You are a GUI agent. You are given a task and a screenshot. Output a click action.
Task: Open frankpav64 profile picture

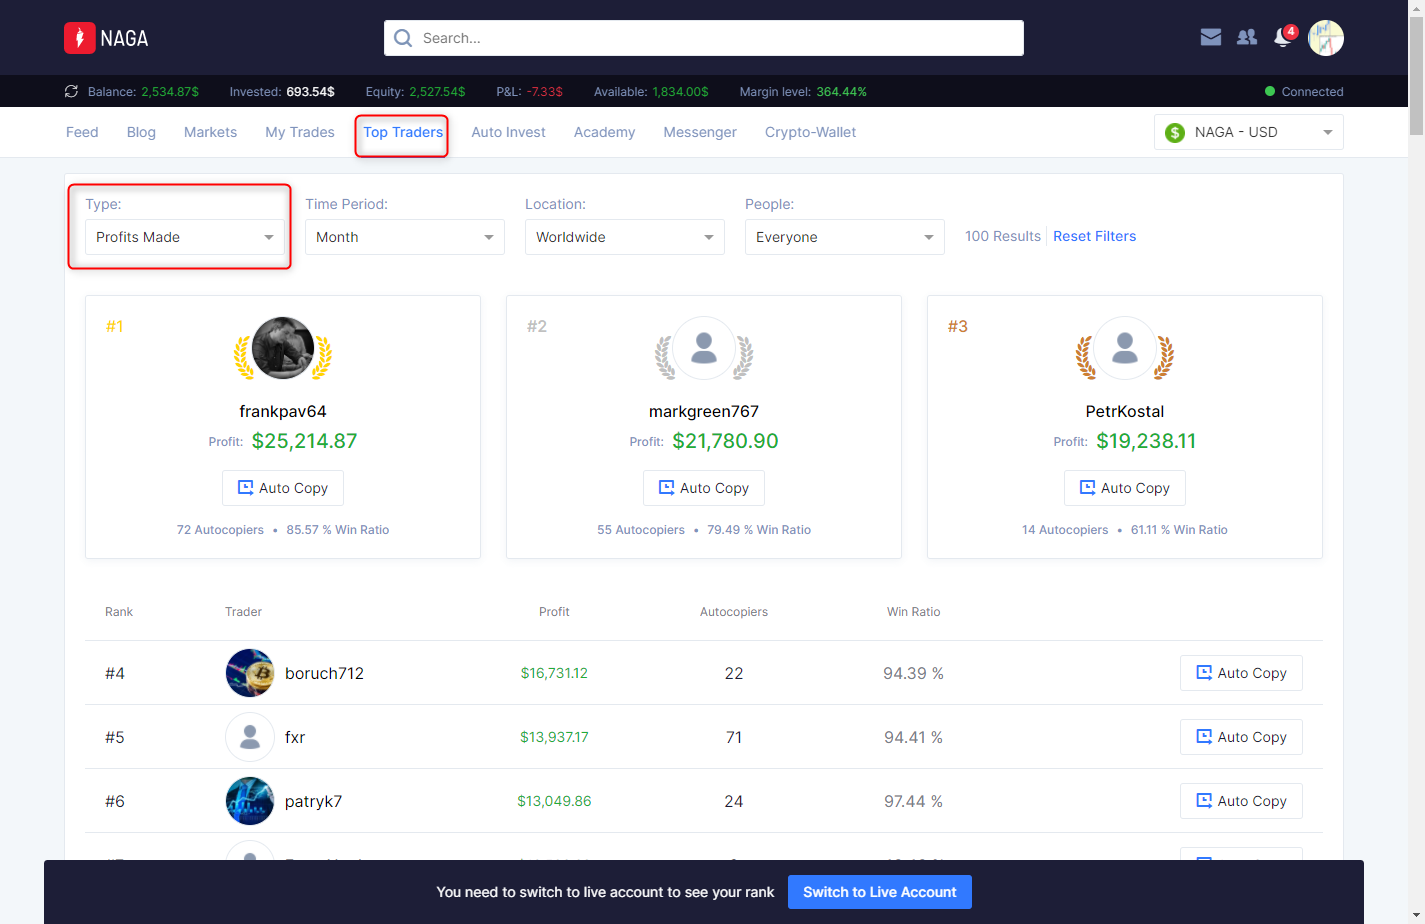pyautogui.click(x=283, y=348)
